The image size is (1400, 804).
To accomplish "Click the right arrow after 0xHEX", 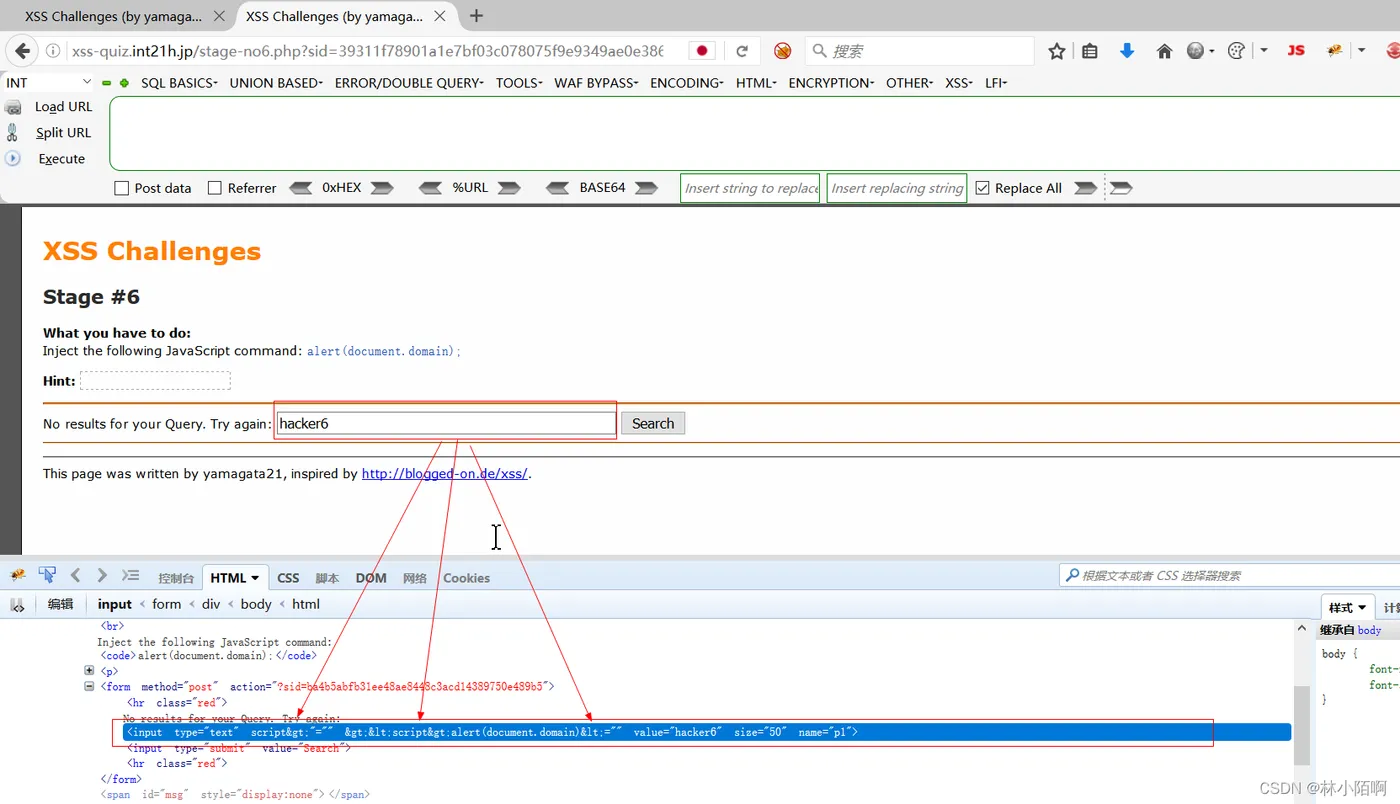I will (x=381, y=188).
